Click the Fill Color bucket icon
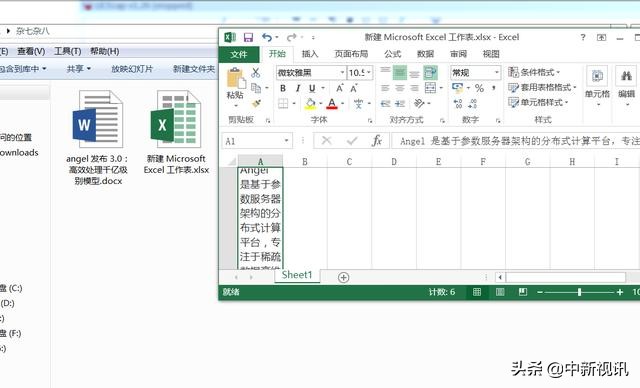Viewport: 640px width, 388px height. tap(310, 104)
